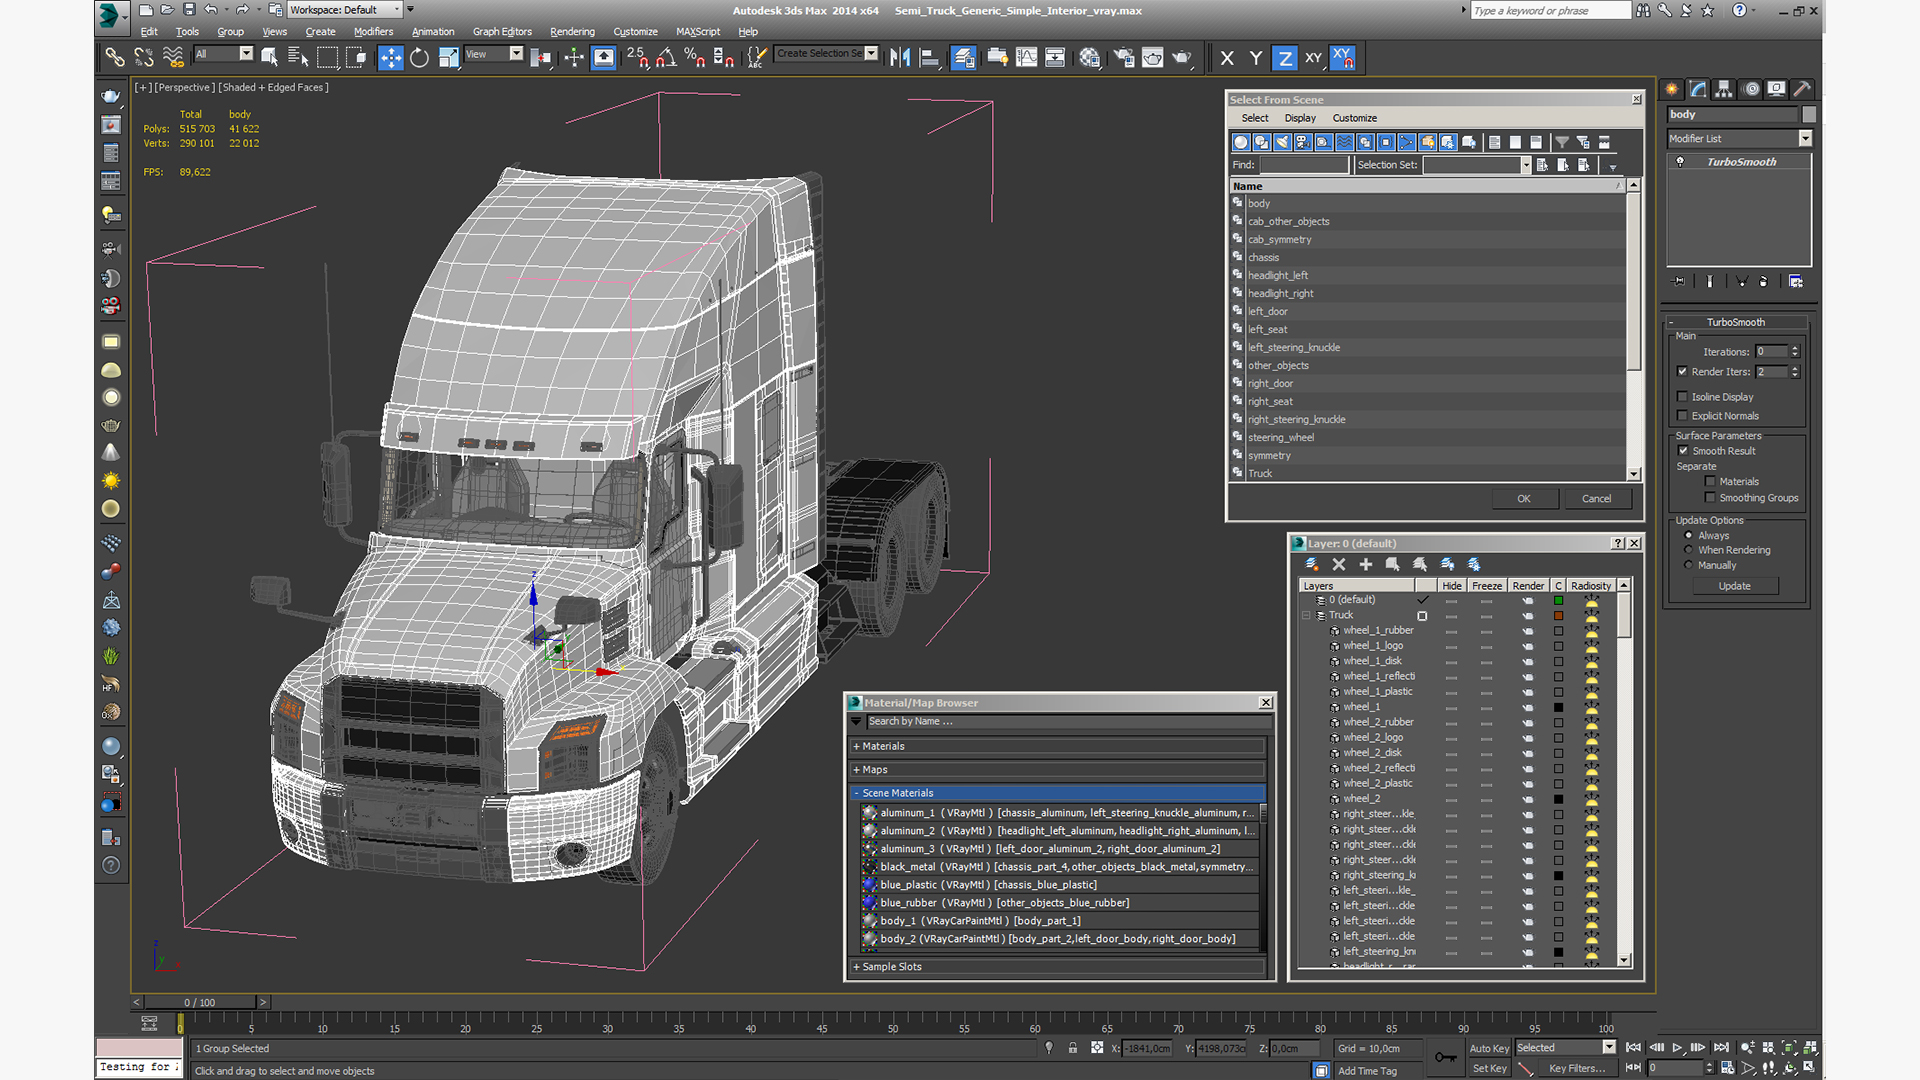
Task: Click OK in Select From Scene dialog
Action: [x=1523, y=499]
